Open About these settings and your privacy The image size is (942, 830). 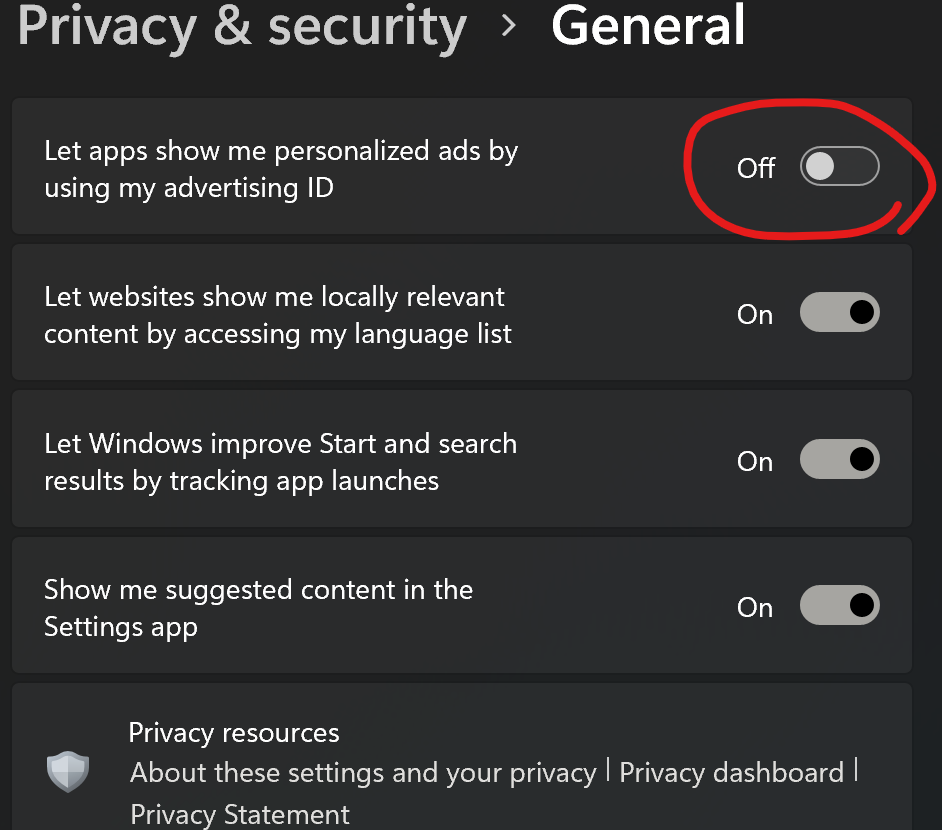pyautogui.click(x=363, y=772)
